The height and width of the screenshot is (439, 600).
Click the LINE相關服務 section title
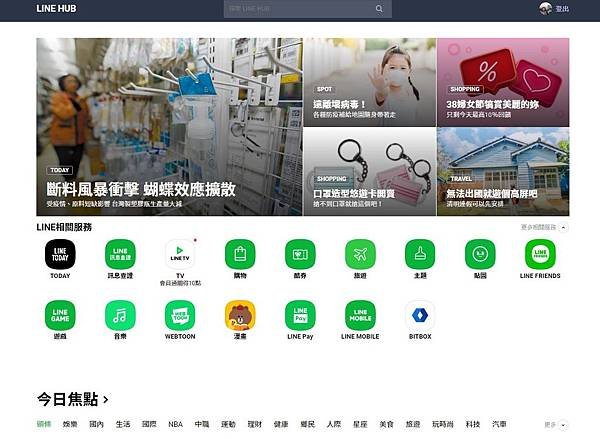pos(64,227)
